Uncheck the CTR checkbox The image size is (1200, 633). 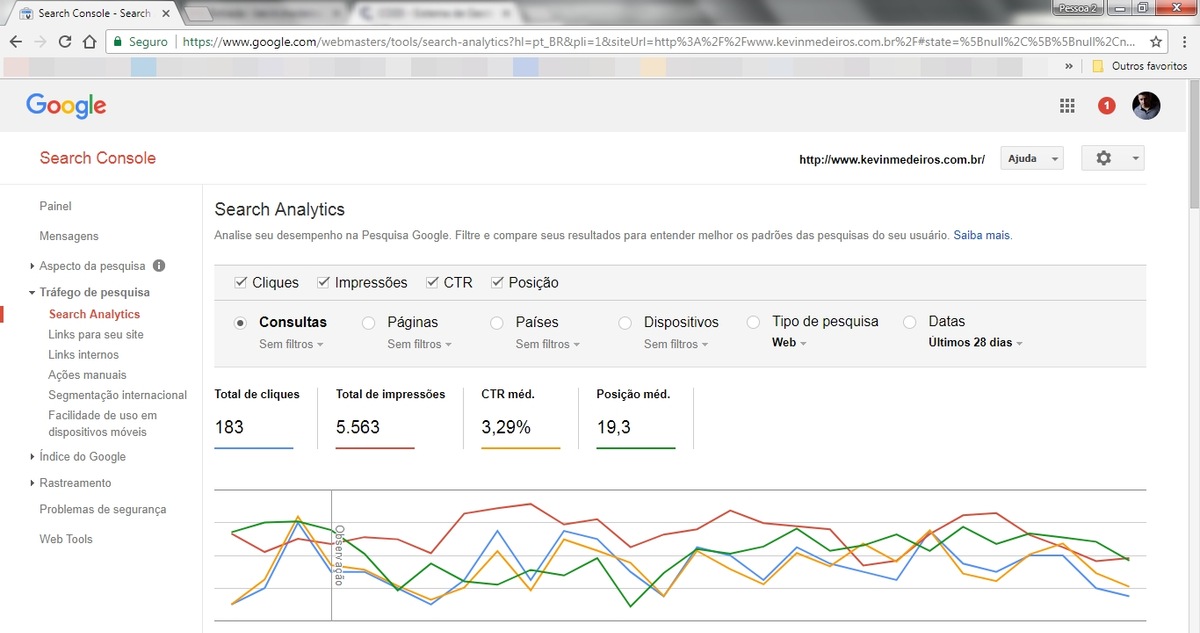[x=432, y=283]
